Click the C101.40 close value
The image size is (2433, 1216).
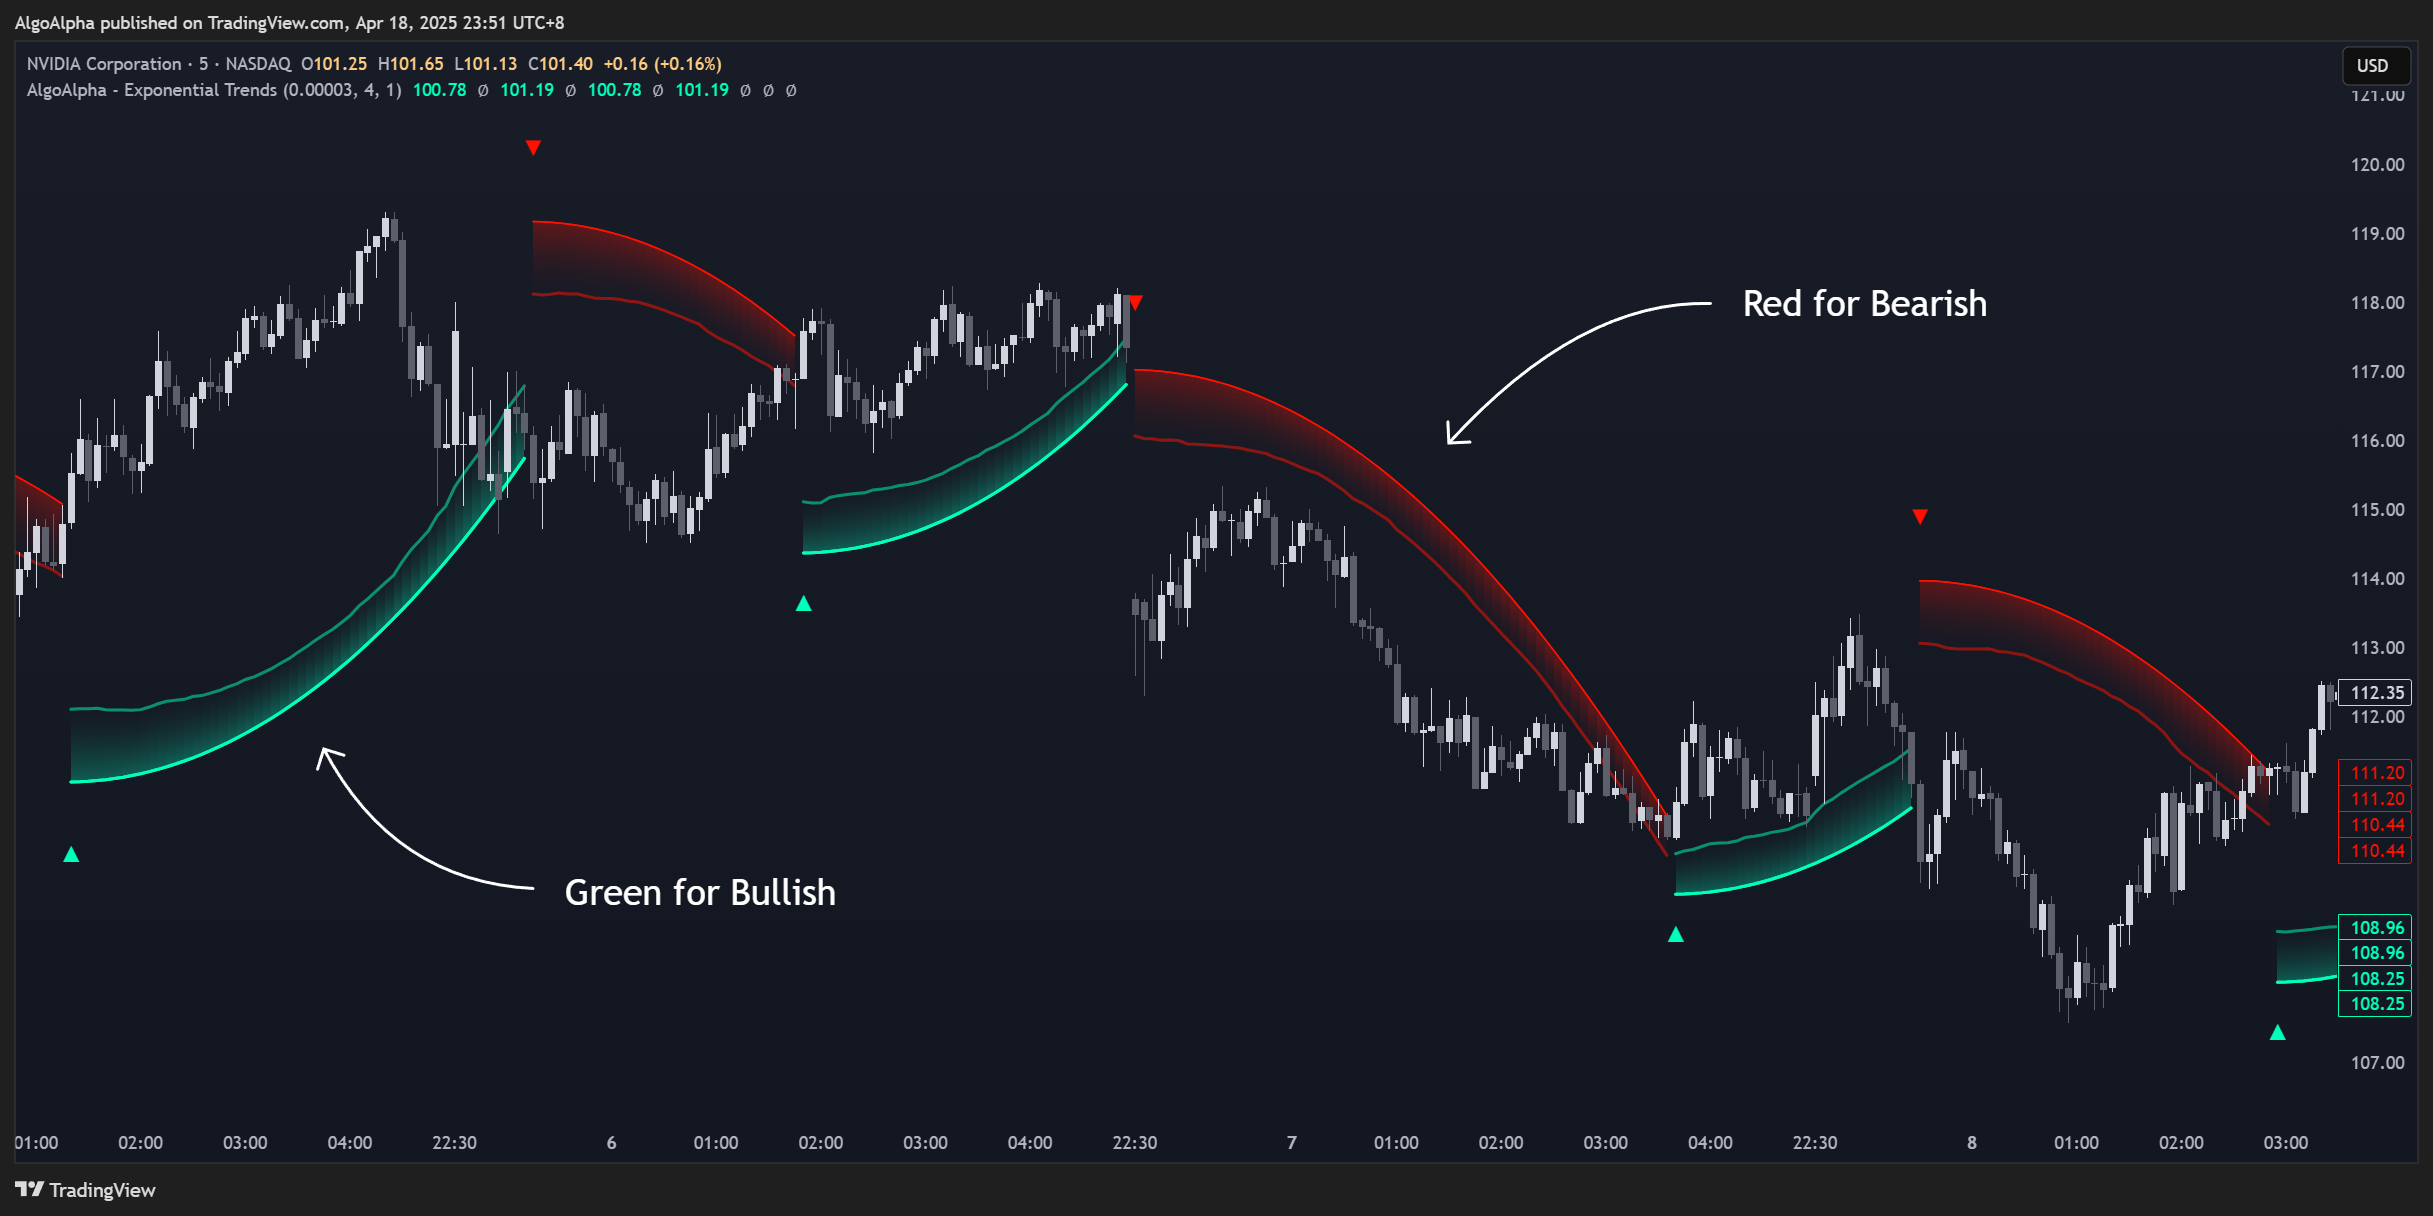point(560,63)
